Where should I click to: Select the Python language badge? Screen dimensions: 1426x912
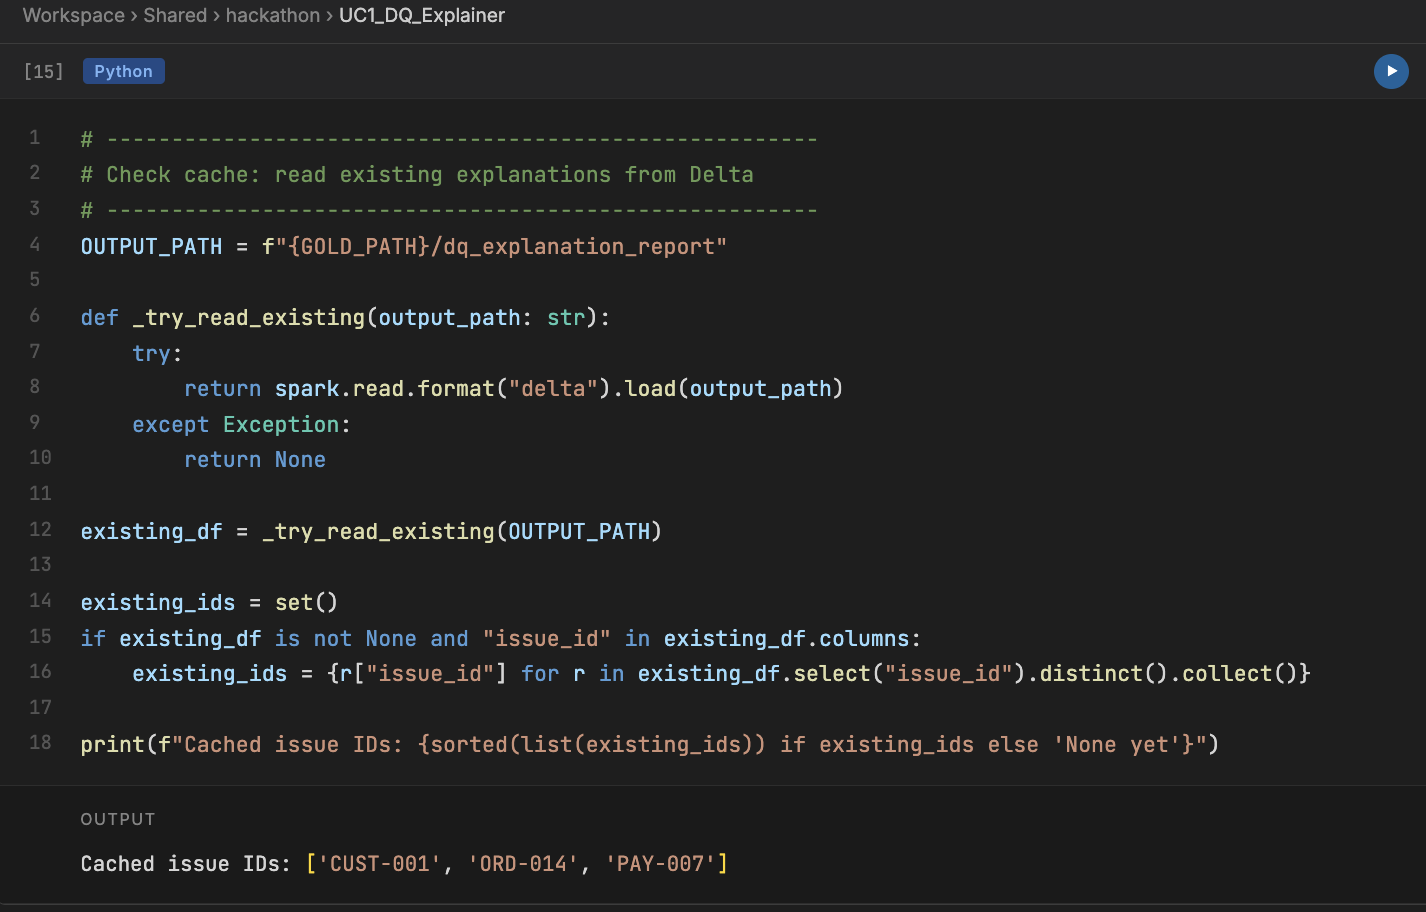123,71
